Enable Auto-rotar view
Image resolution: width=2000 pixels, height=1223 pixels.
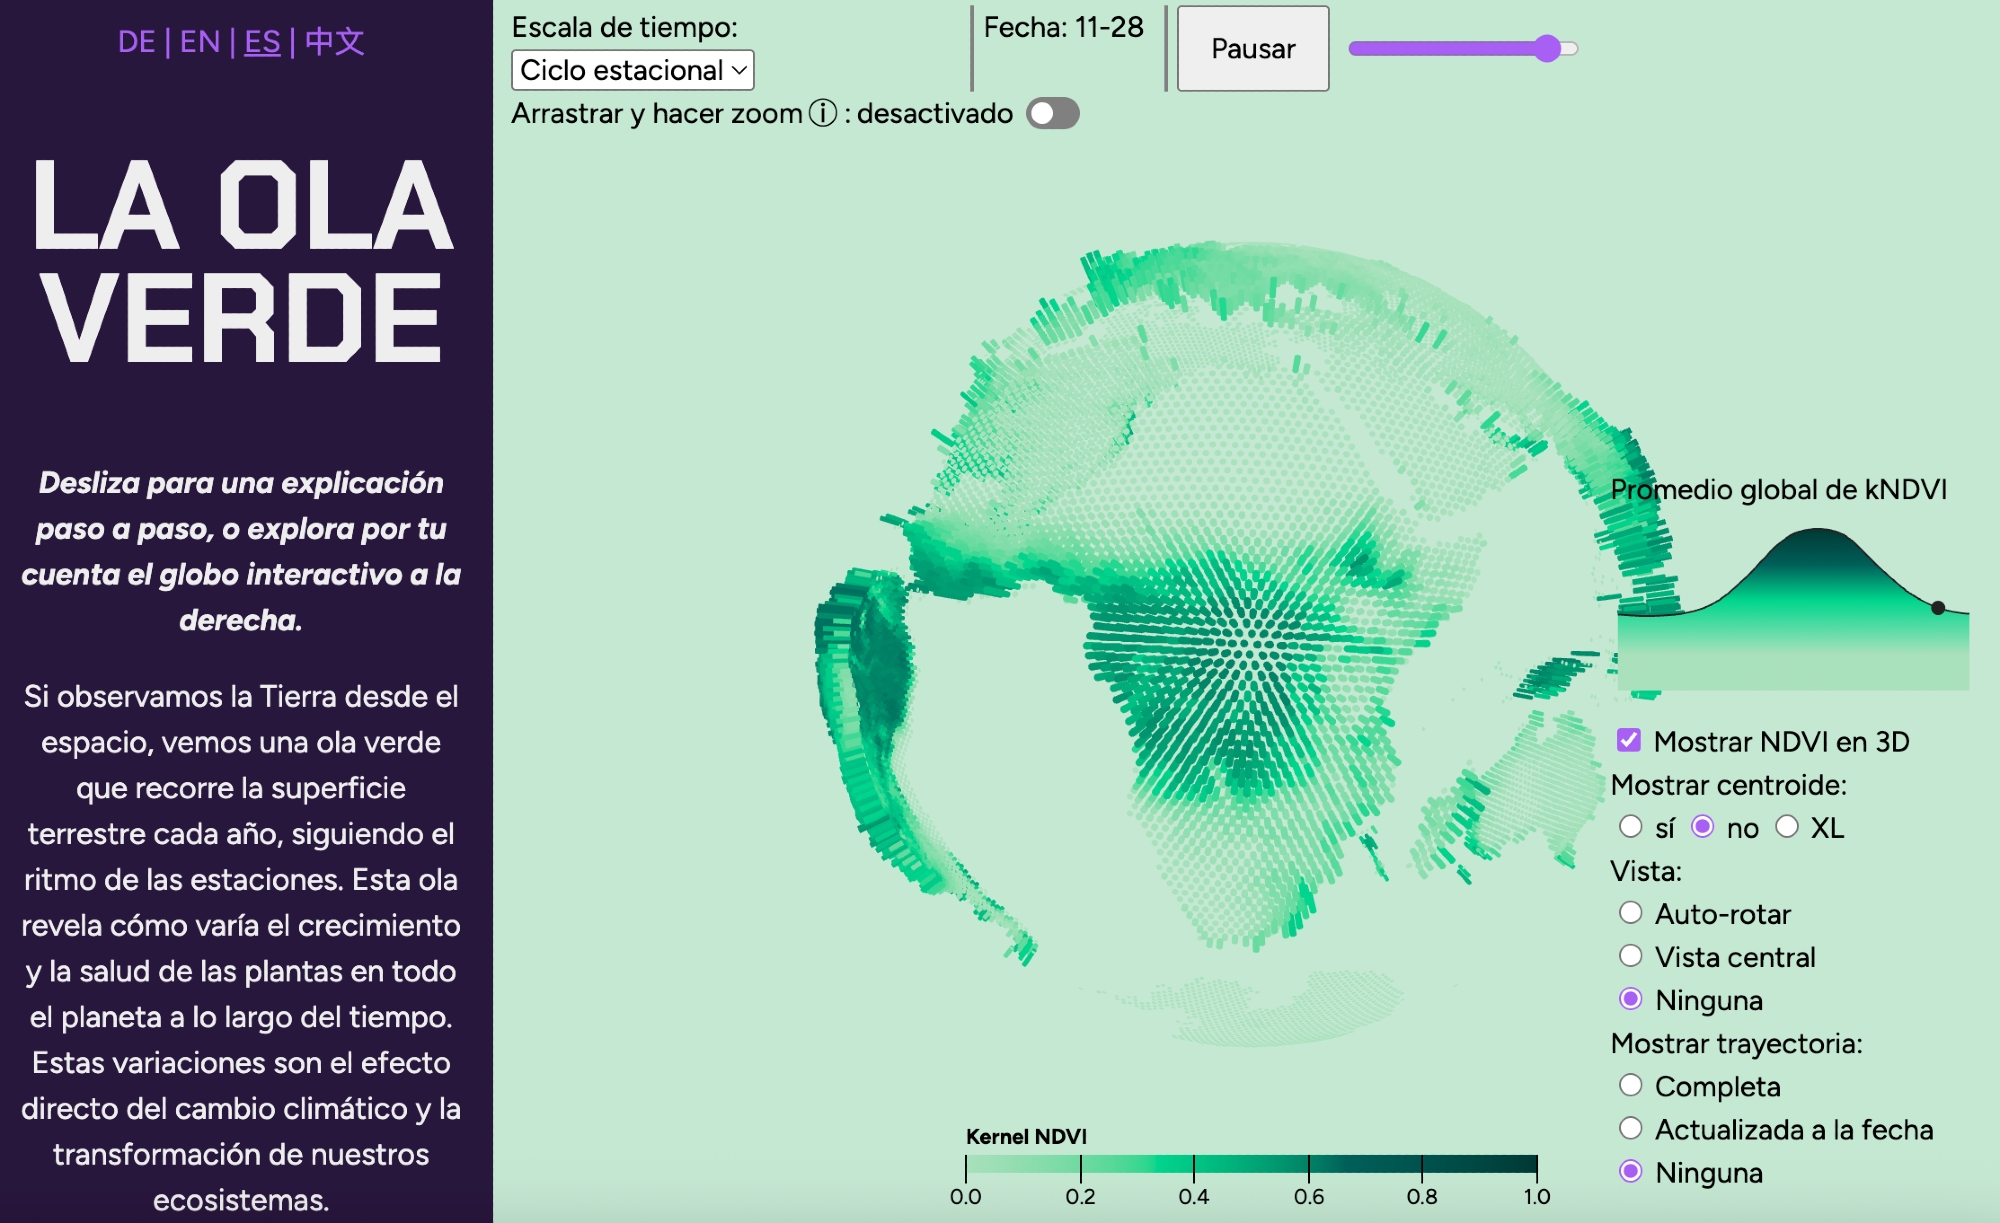tap(1631, 913)
